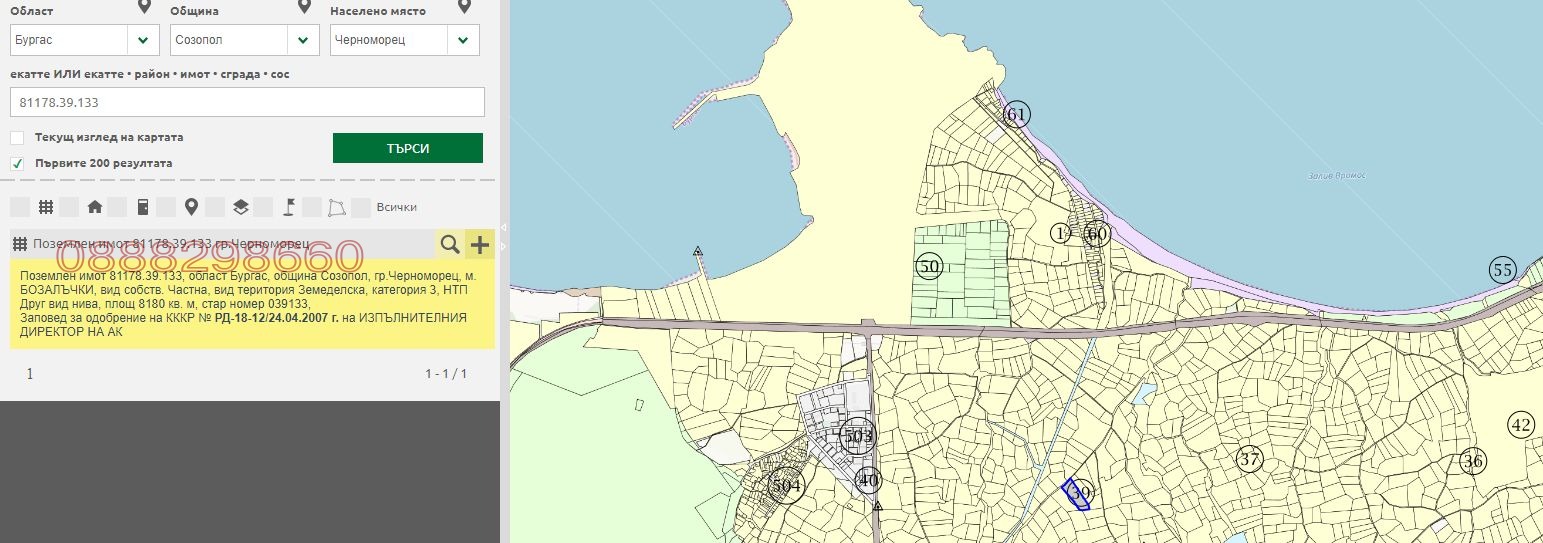Enable 'Текущ изглед на картата' checkbox
This screenshot has width=1543, height=543.
(x=17, y=138)
